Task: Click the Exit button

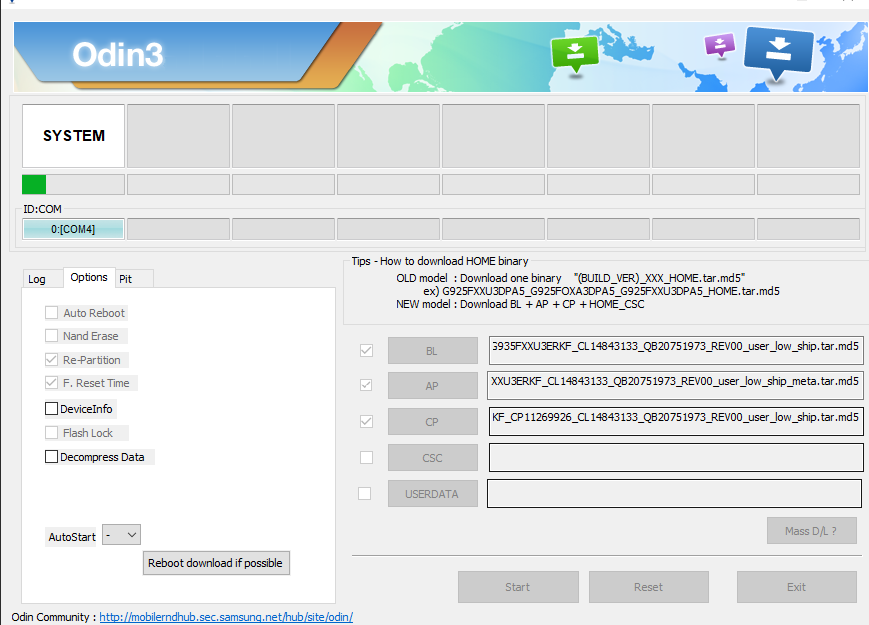Action: tap(796, 587)
